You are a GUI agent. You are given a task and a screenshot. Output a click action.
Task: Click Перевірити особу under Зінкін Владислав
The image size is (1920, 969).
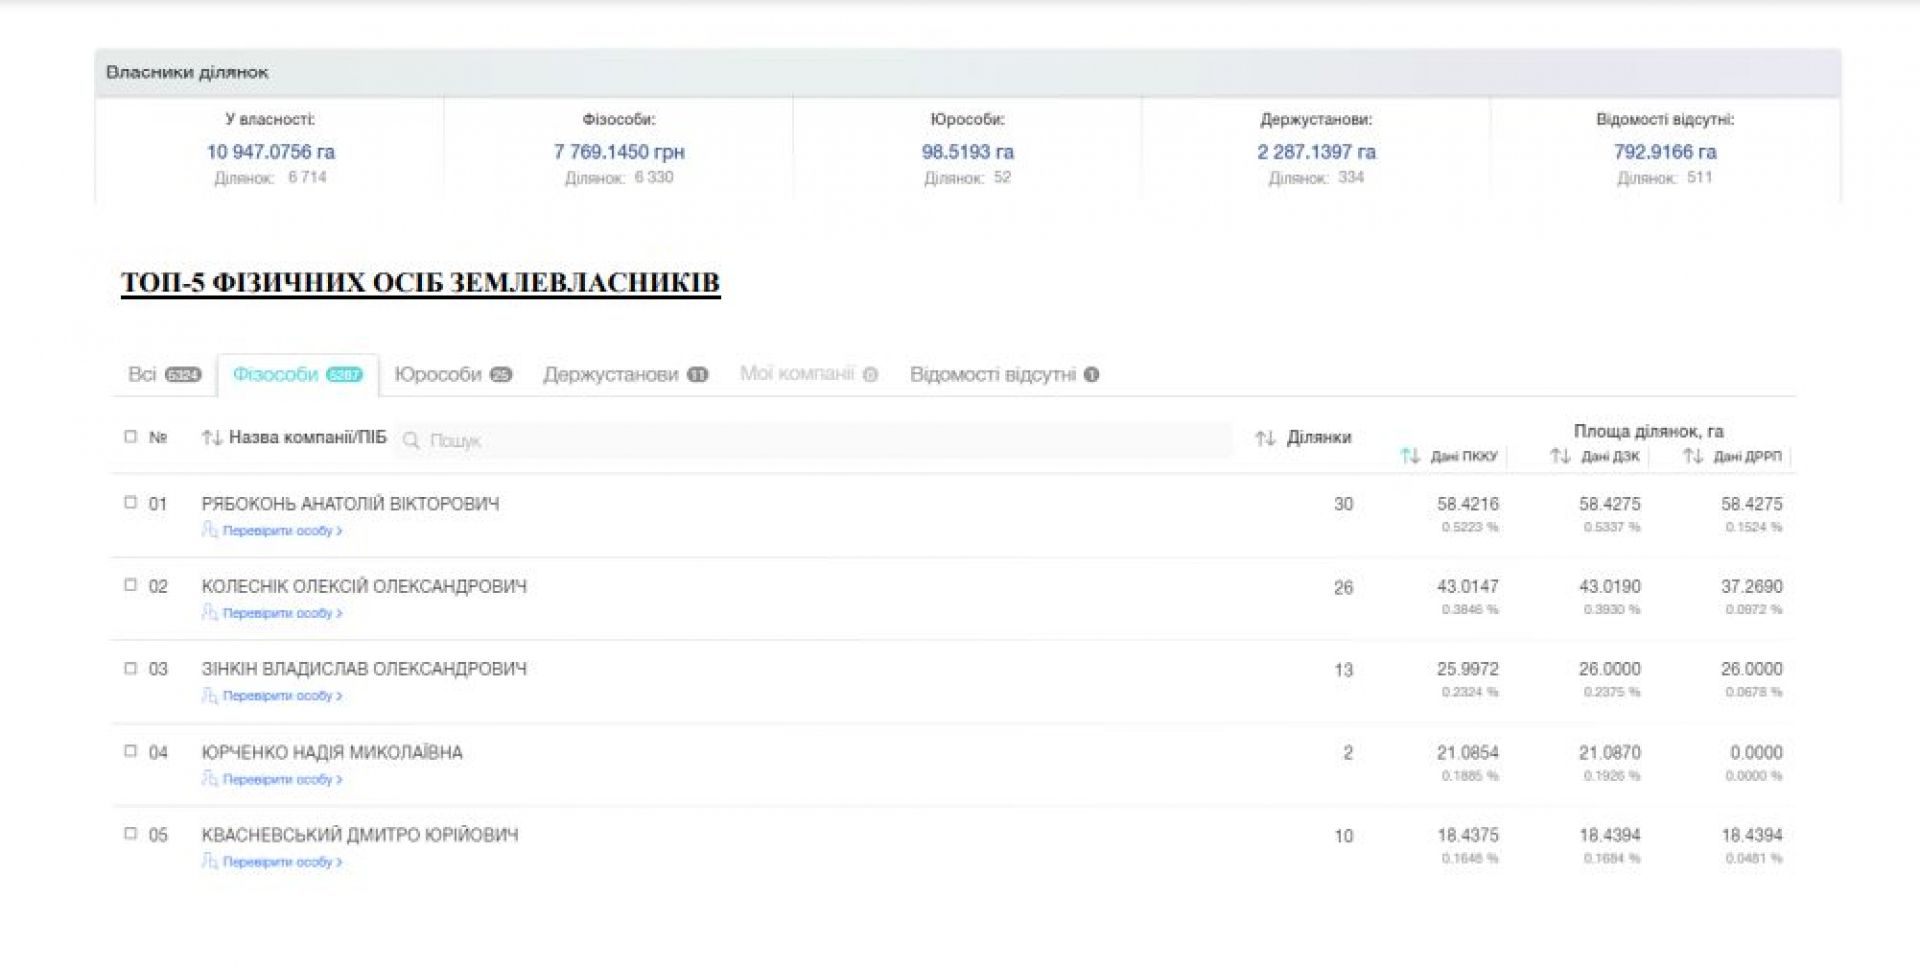(281, 696)
